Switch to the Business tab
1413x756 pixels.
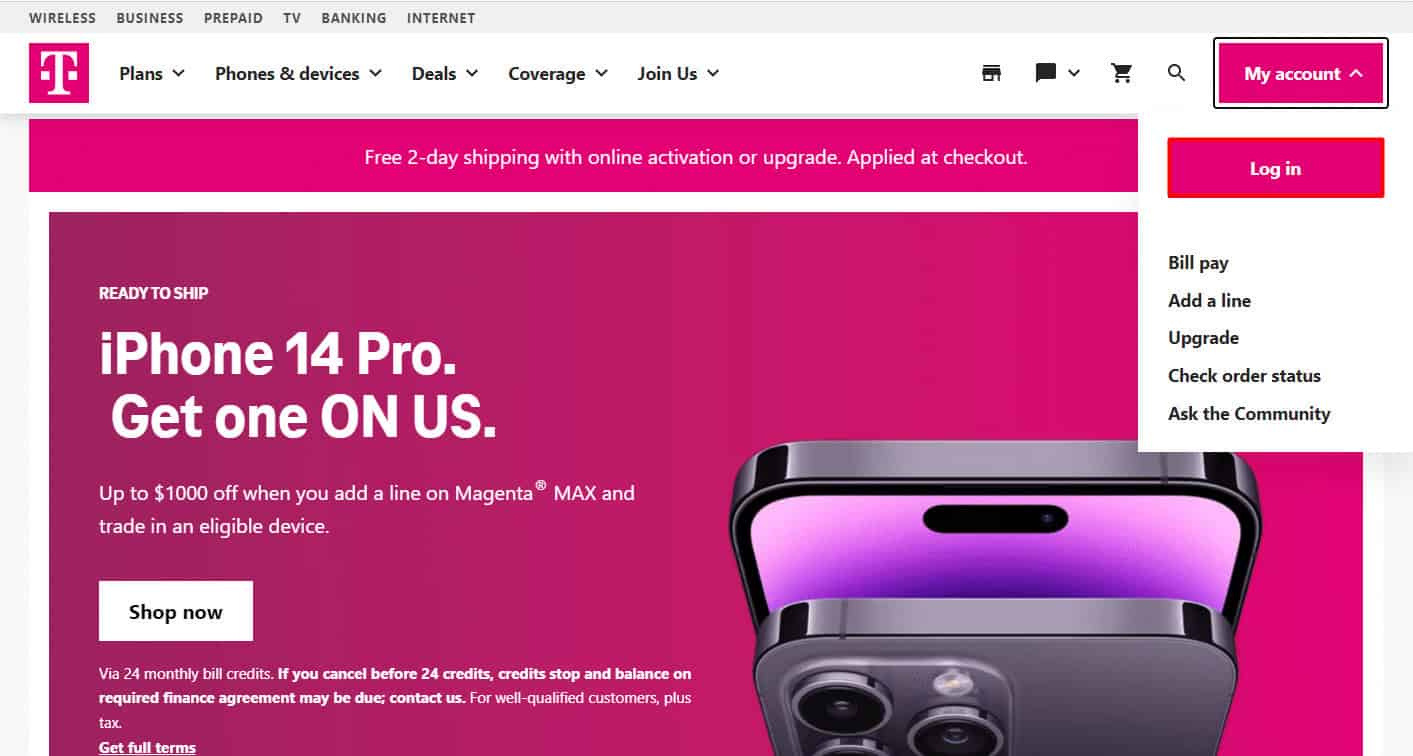[150, 18]
